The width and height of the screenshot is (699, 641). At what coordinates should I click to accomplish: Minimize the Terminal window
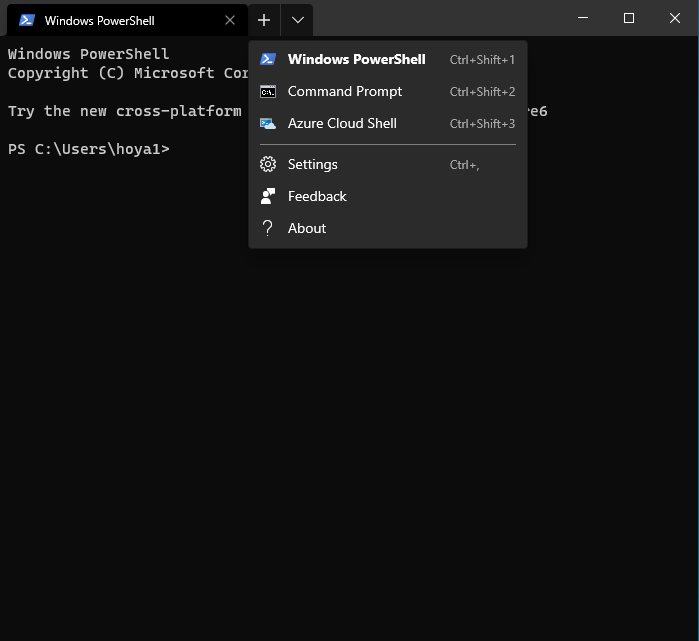583,18
